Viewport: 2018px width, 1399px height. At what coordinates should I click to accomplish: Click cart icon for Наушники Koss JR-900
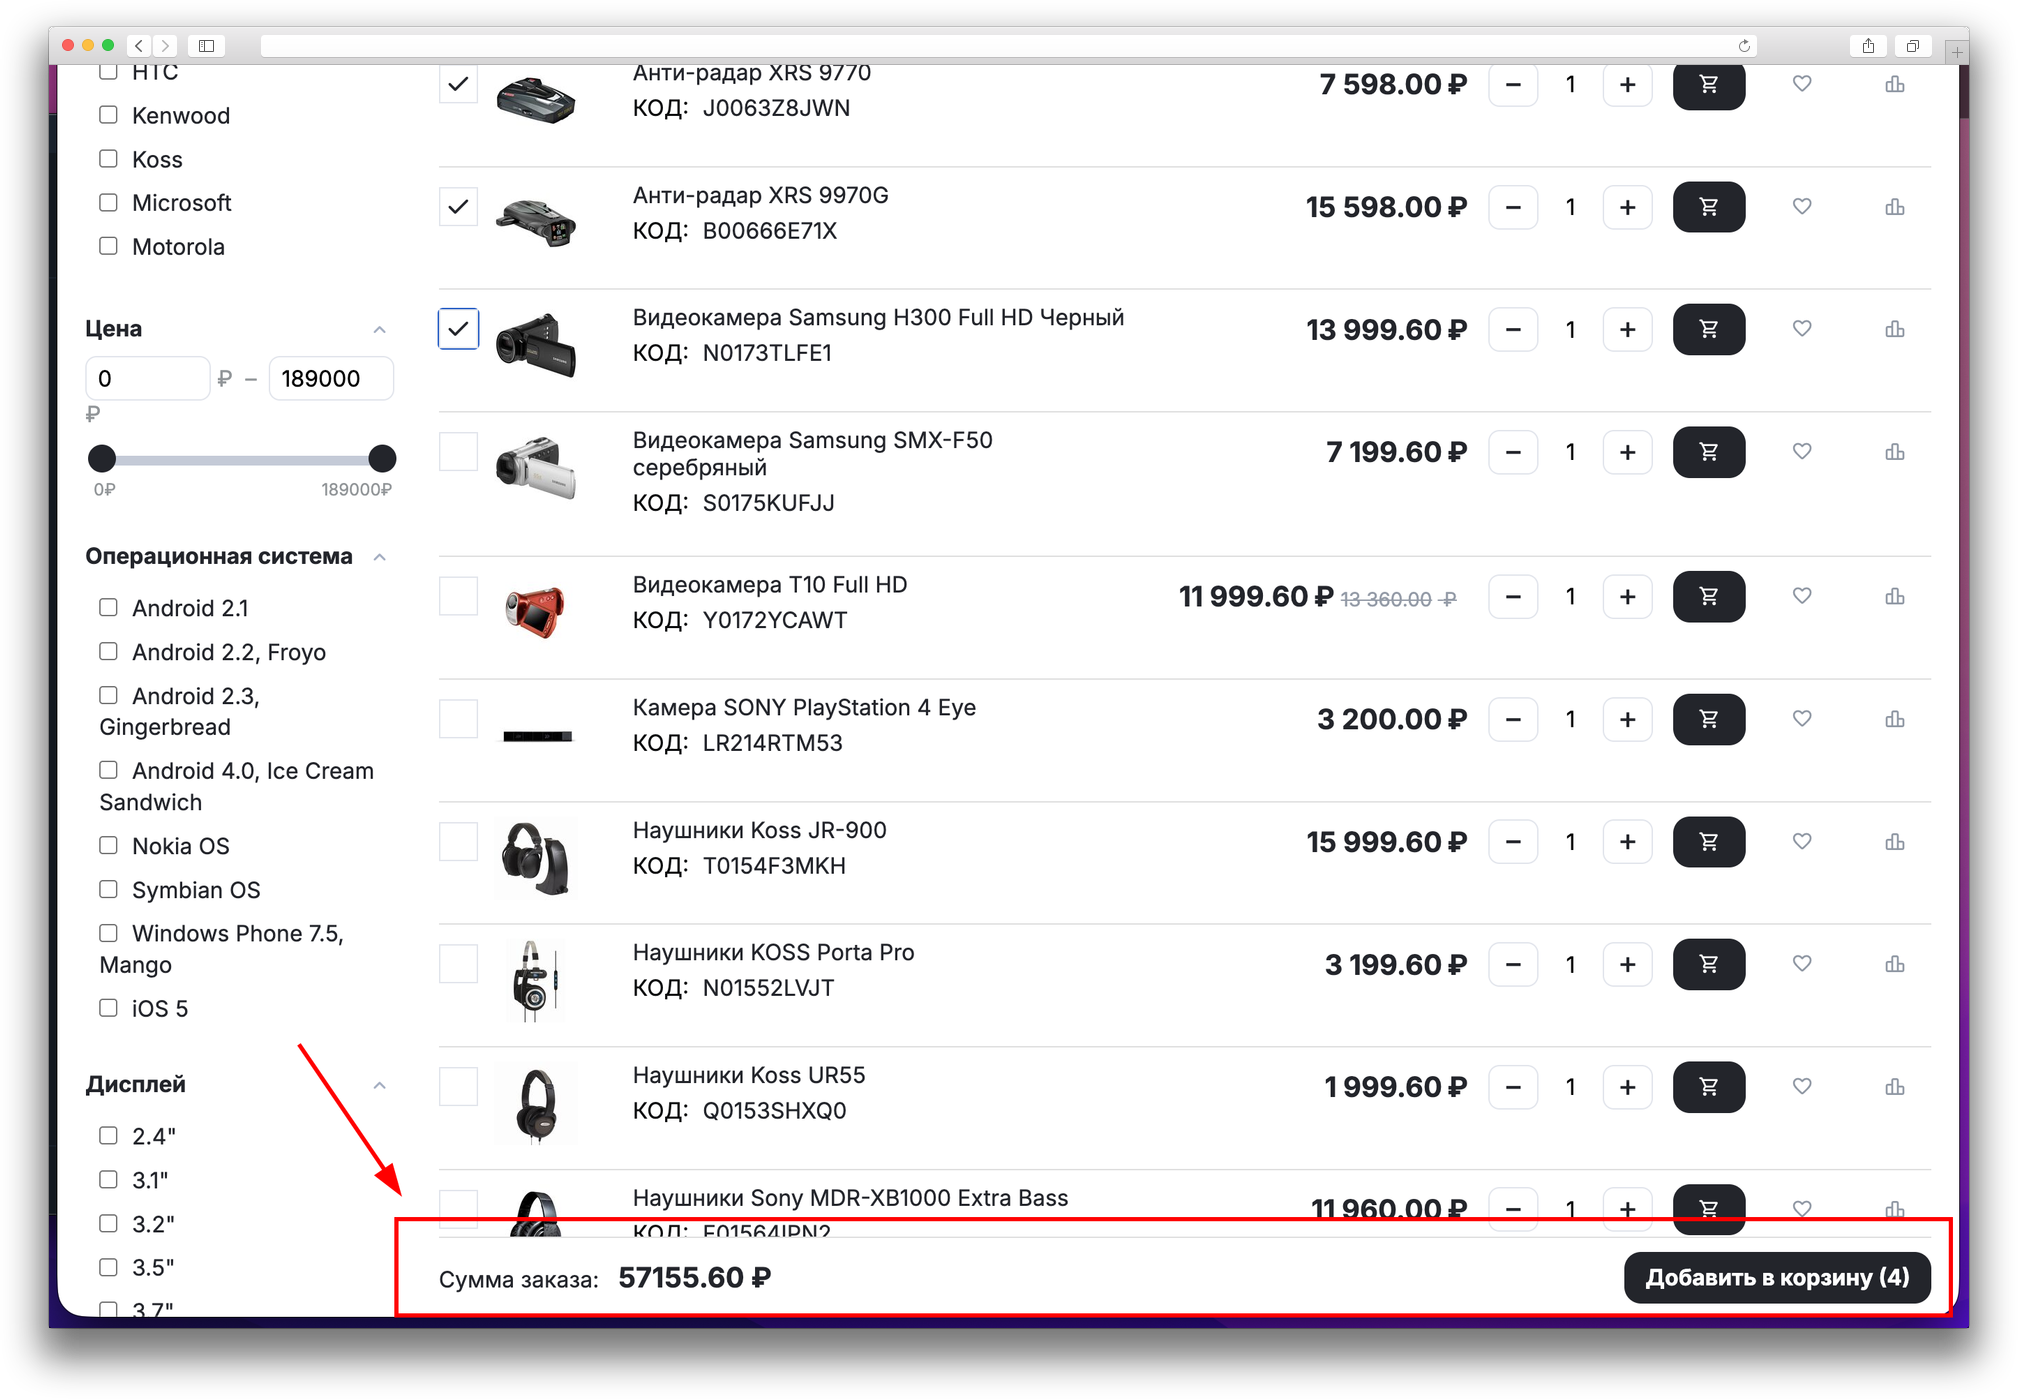click(x=1708, y=842)
